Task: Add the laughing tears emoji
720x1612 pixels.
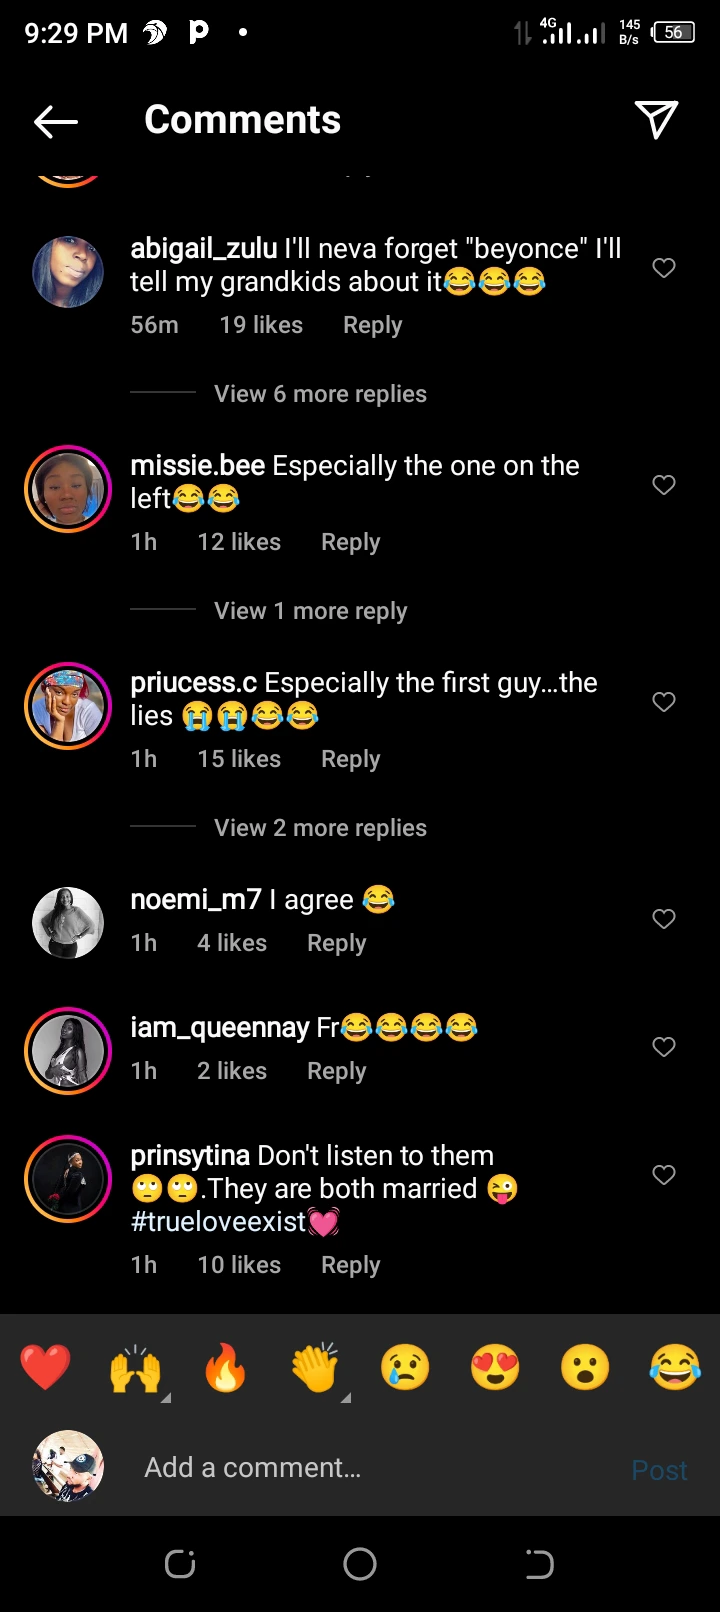Action: point(675,1368)
